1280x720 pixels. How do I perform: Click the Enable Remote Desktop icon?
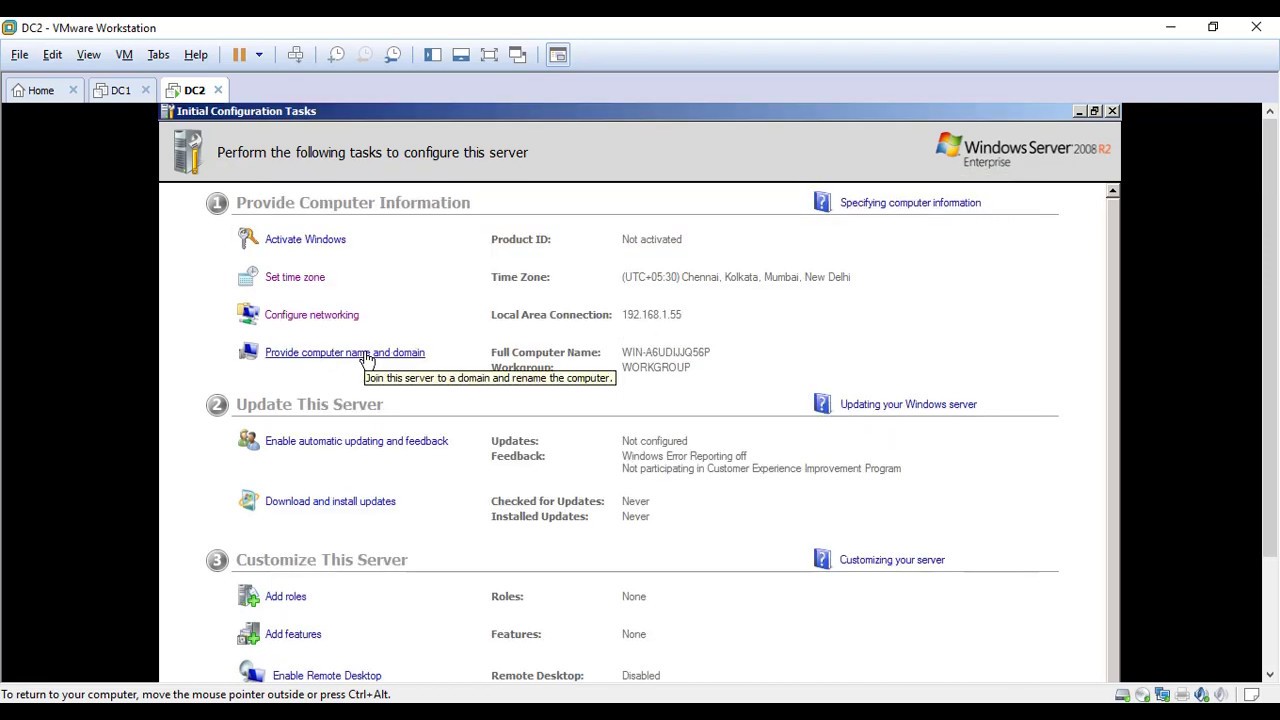[252, 674]
